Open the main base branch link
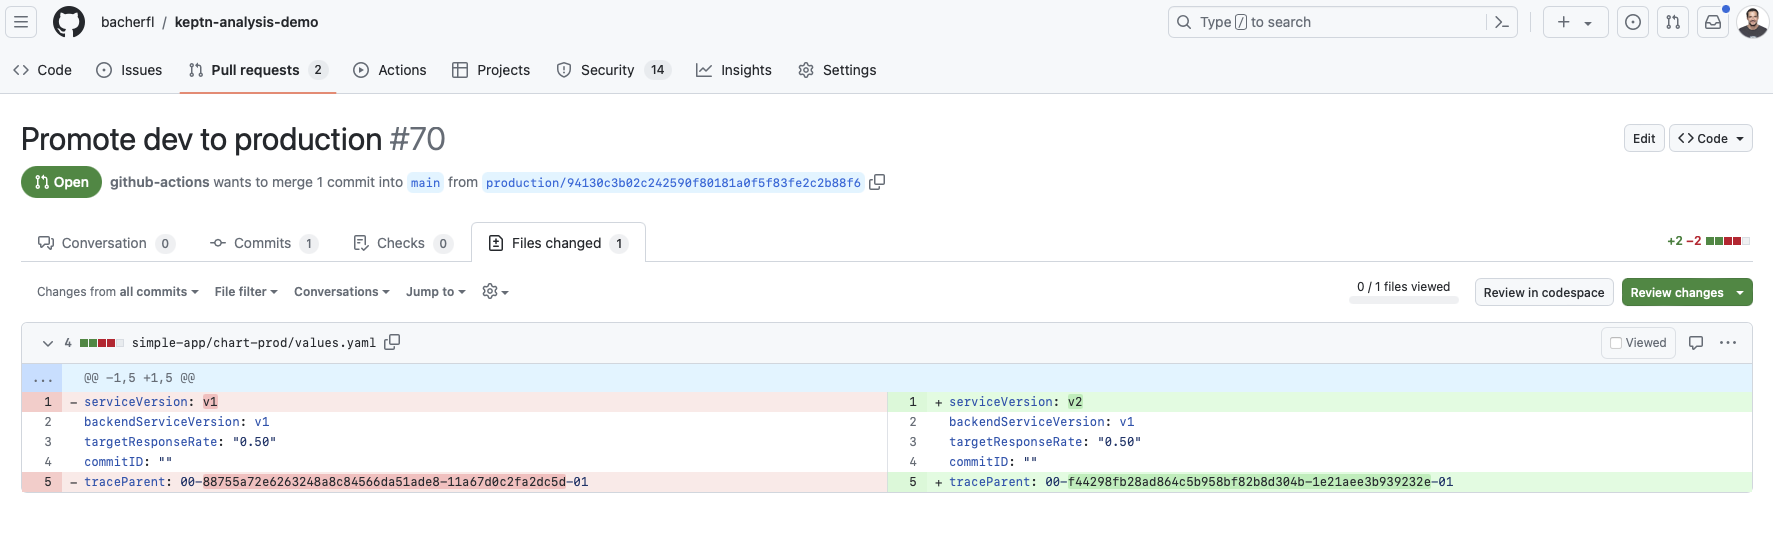The image size is (1773, 533). coord(425,183)
